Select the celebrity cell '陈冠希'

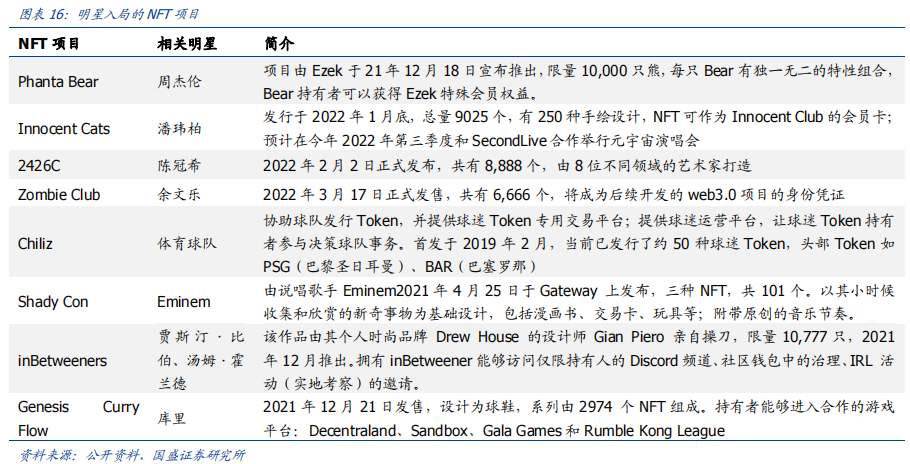(179, 166)
